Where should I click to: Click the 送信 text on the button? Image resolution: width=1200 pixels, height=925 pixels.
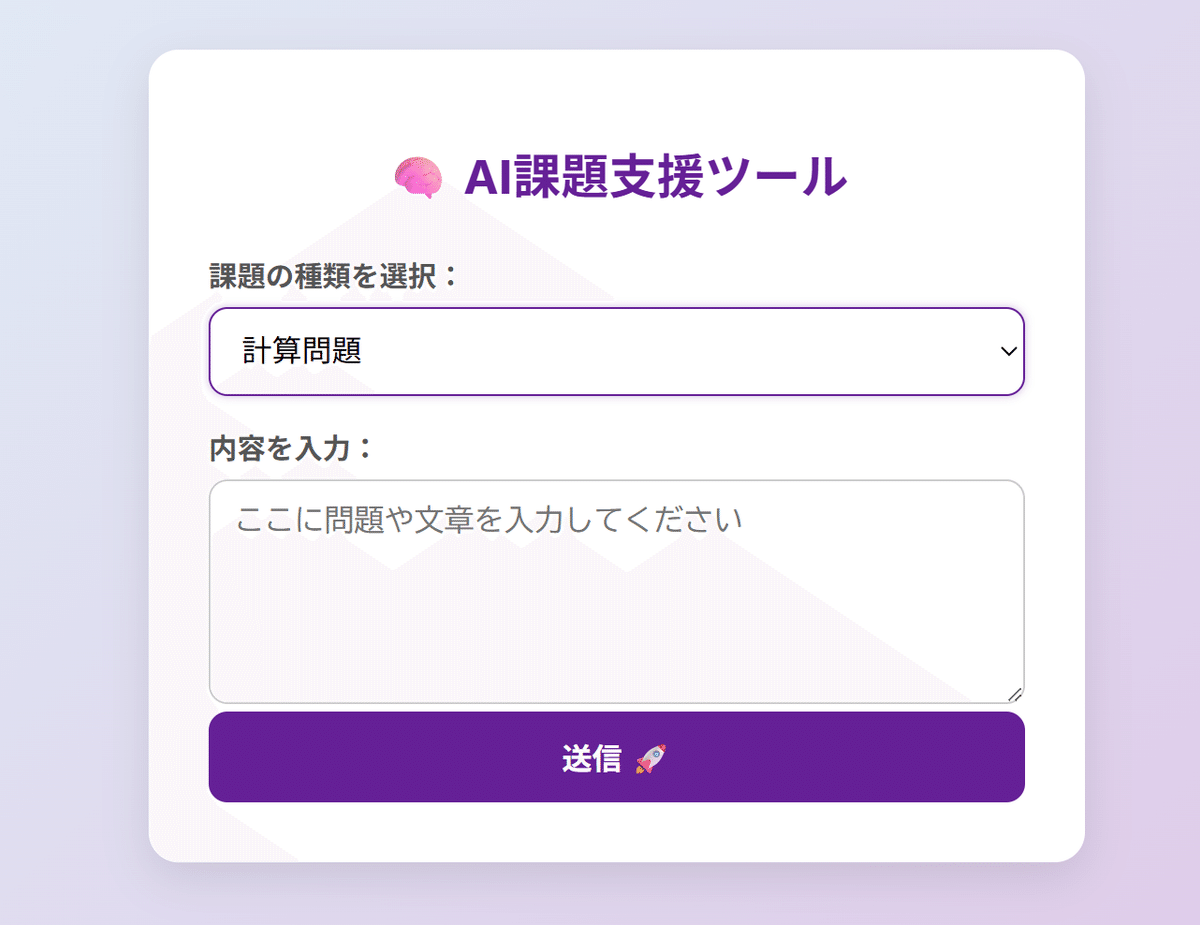[591, 758]
